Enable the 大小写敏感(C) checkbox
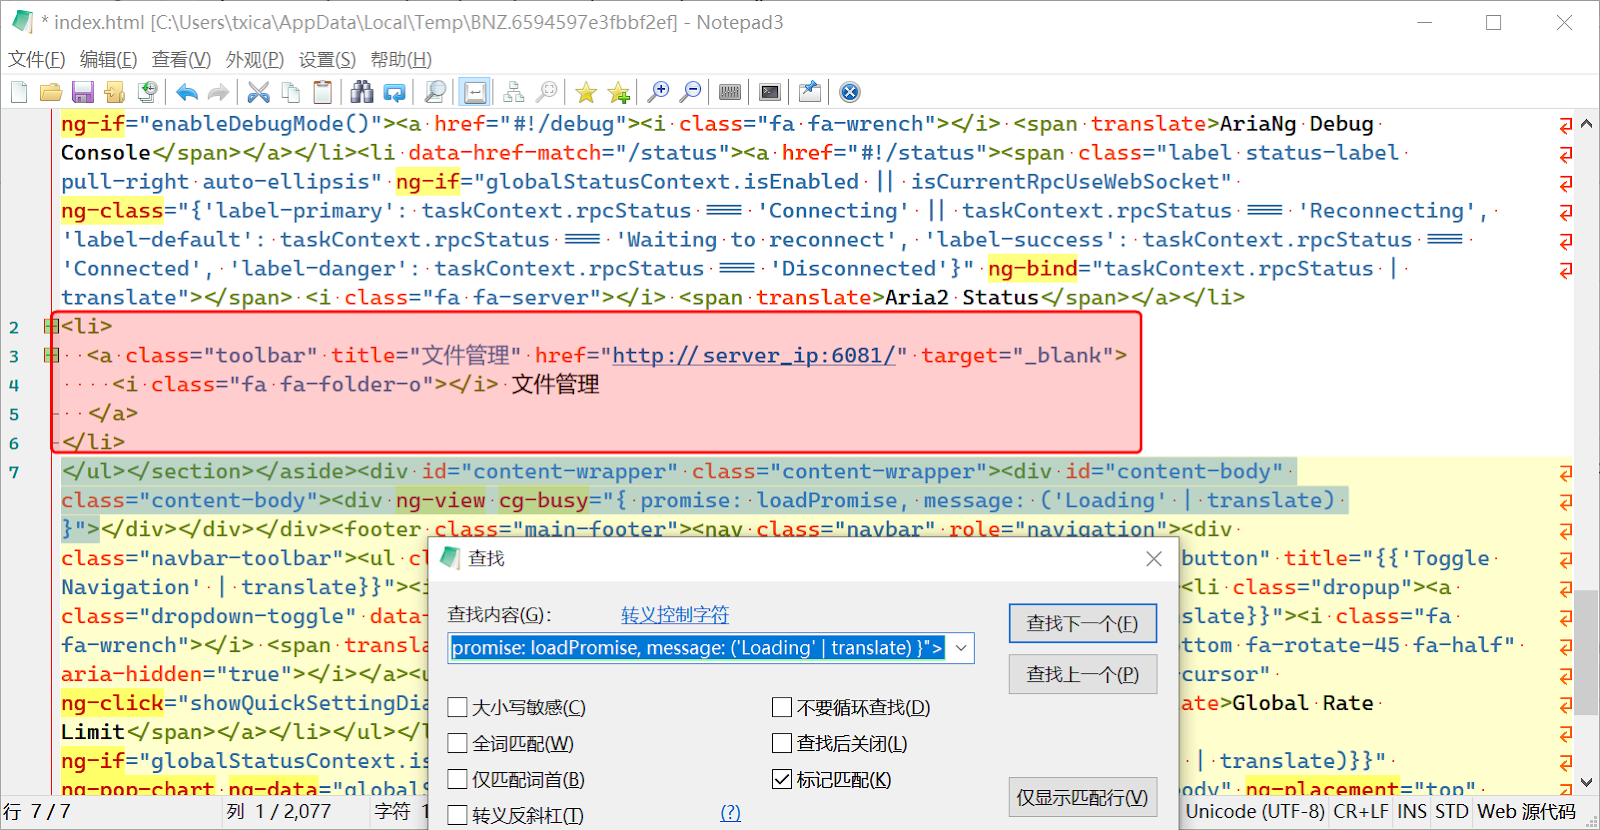This screenshot has height=830, width=1600. 458,708
